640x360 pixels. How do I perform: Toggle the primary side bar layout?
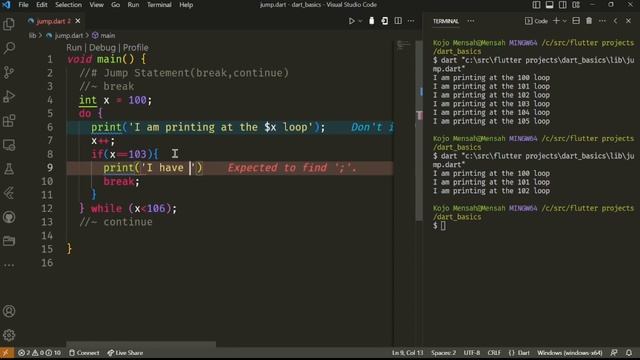[x=536, y=5]
